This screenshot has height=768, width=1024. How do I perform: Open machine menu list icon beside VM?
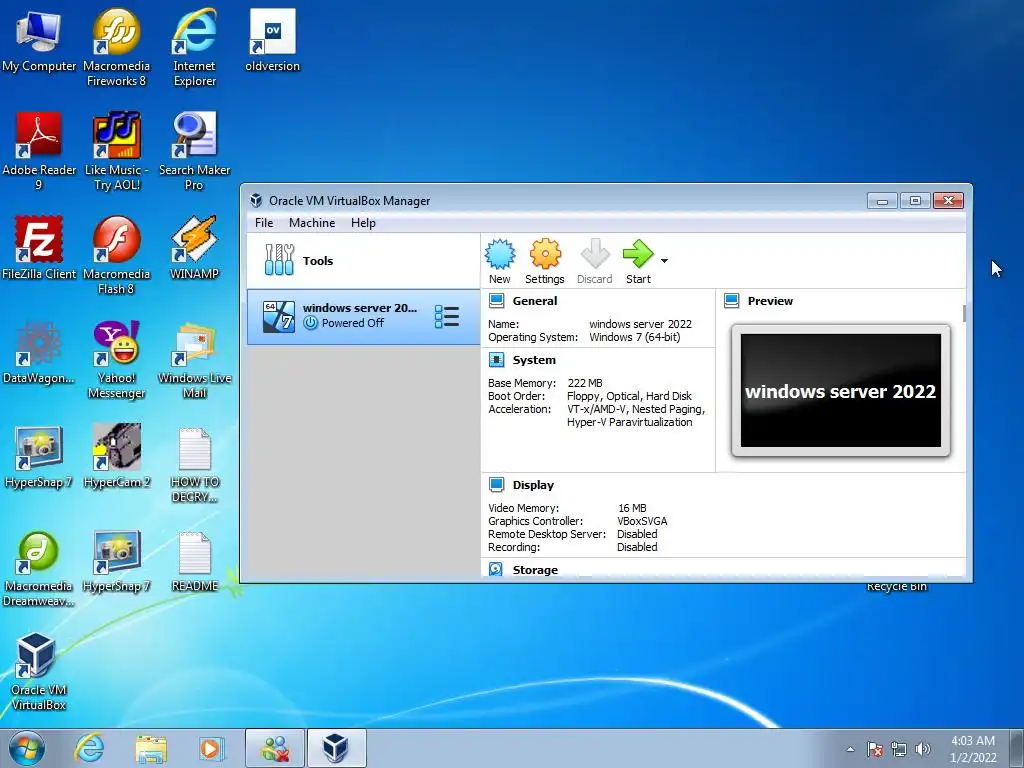[447, 317]
